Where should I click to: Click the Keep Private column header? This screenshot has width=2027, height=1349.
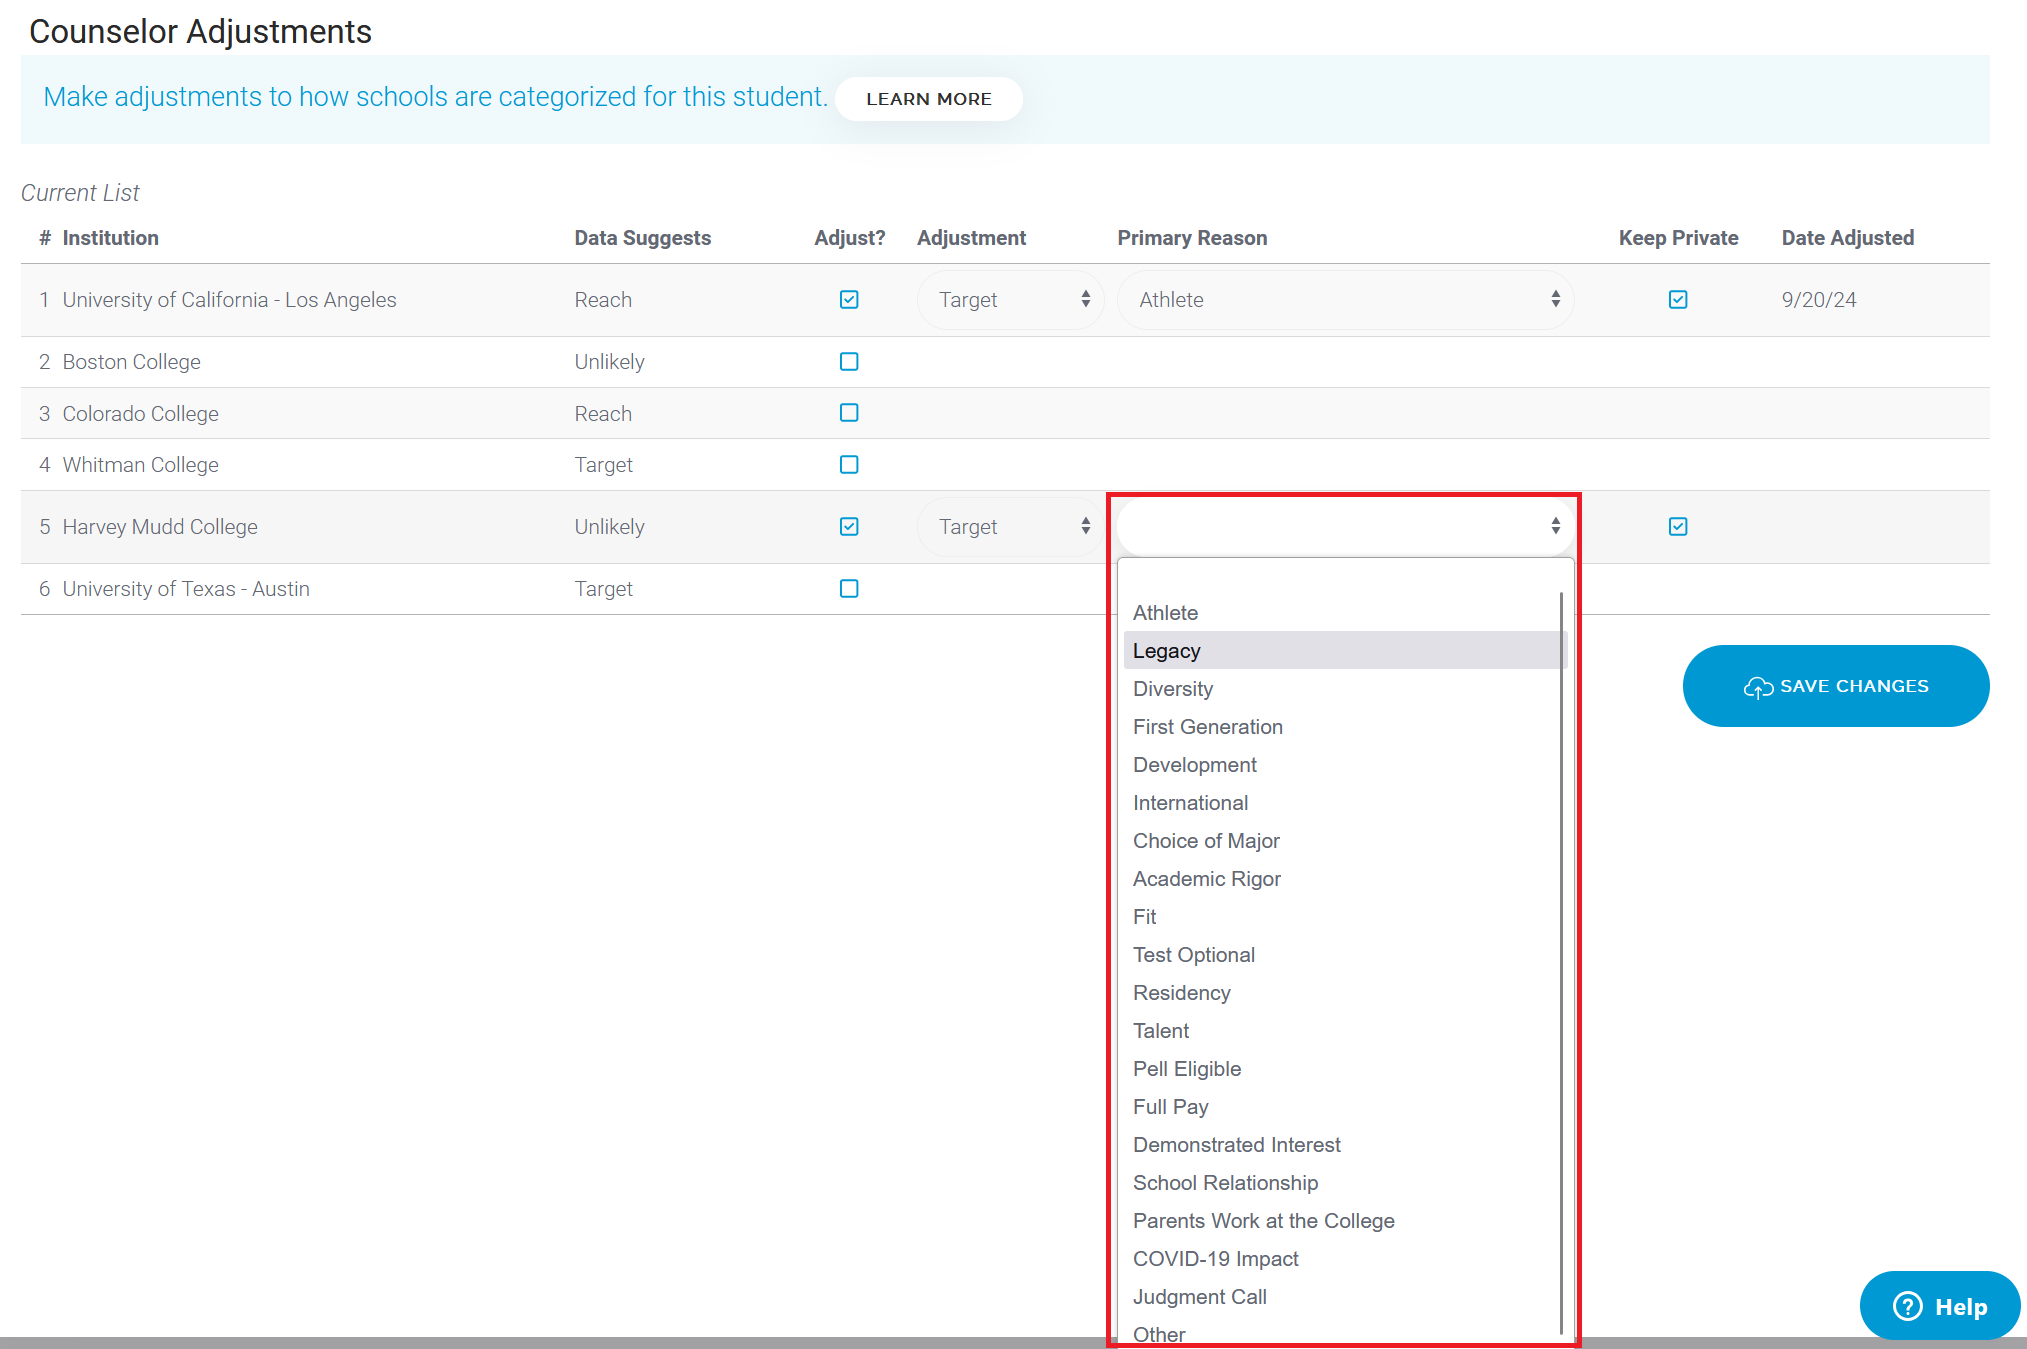tap(1678, 238)
